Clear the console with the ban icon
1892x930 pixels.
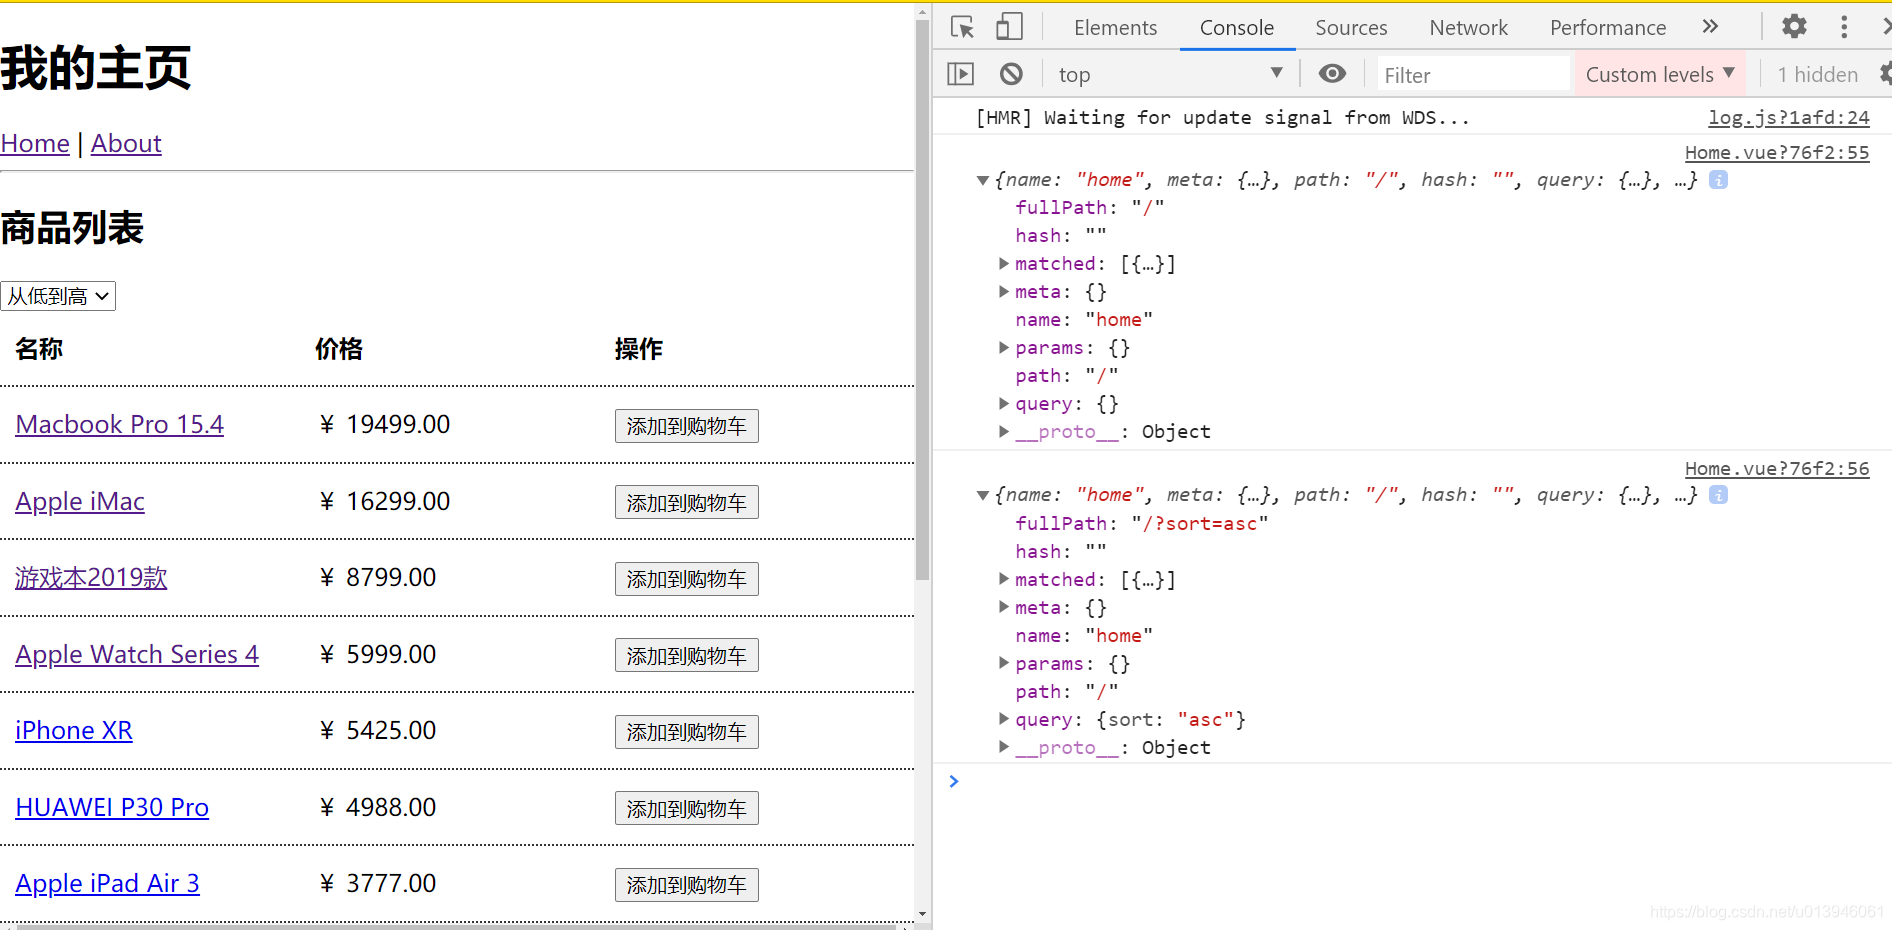pyautogui.click(x=1011, y=74)
